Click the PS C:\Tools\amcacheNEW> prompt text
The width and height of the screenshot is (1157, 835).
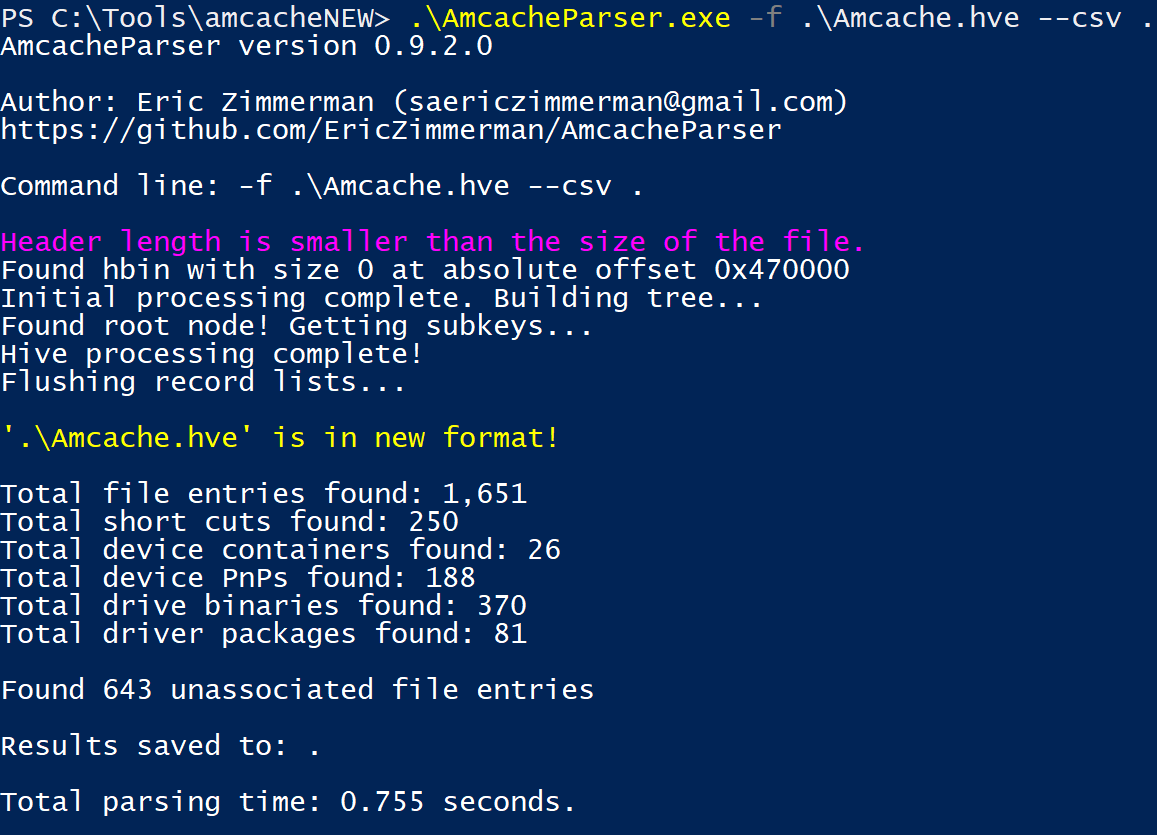click(196, 18)
